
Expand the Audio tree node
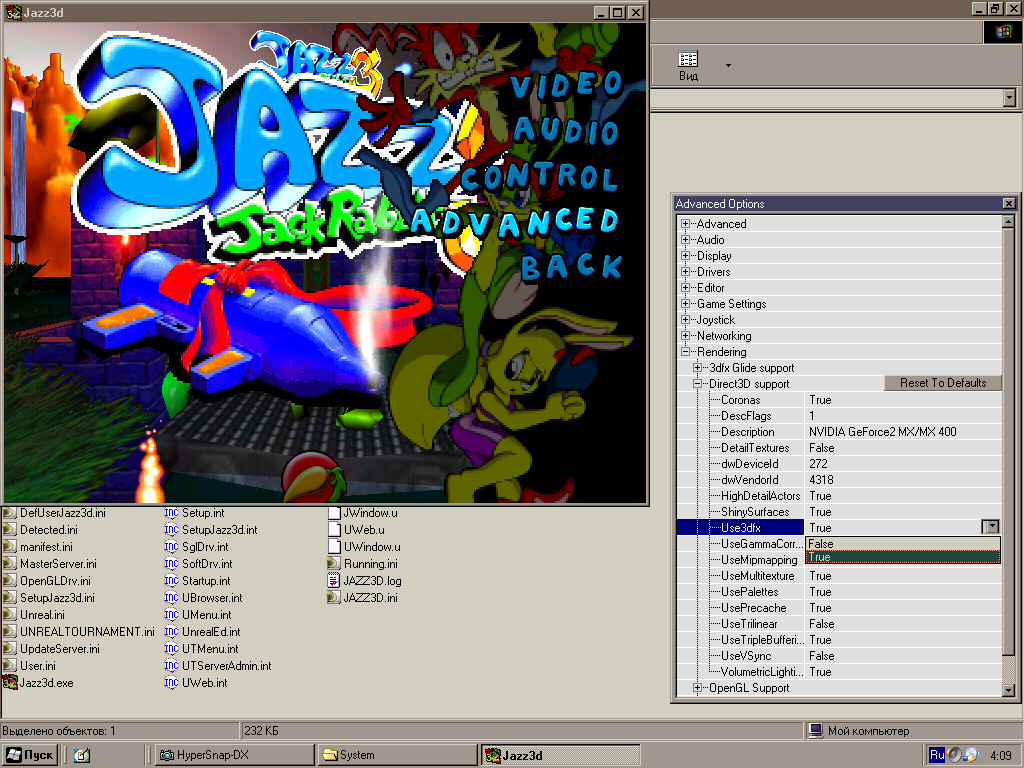coord(685,240)
